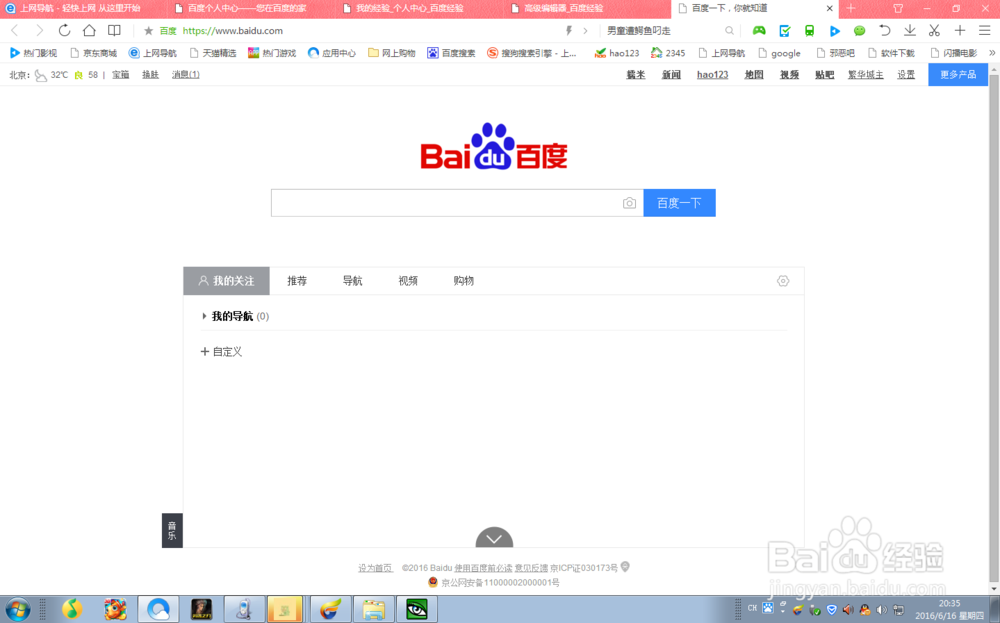The width and height of the screenshot is (1000, 623).
Task: Click the taskbar clock
Action: tap(950, 610)
